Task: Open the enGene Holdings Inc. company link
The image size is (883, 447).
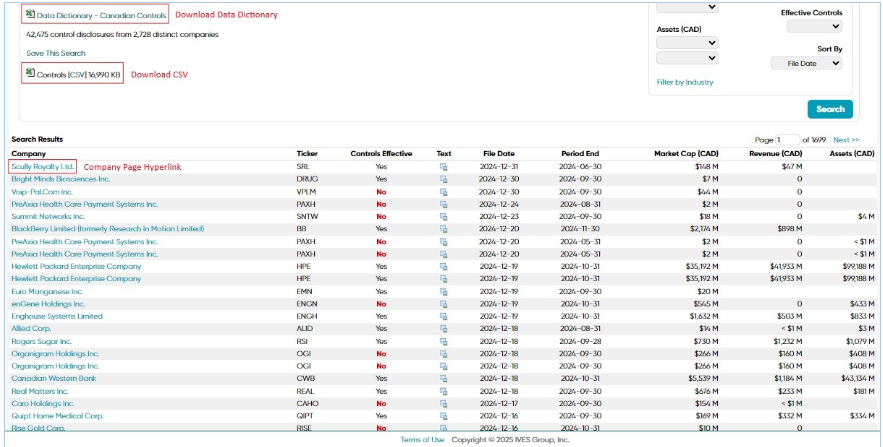Action: [48, 304]
